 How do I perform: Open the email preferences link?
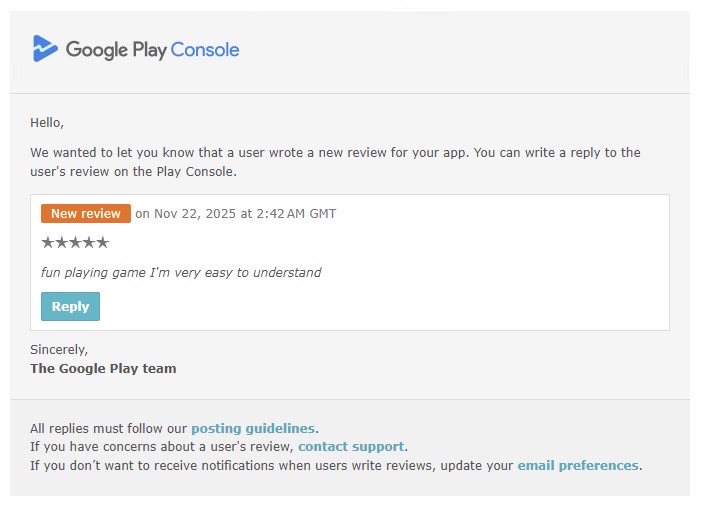[x=577, y=465]
